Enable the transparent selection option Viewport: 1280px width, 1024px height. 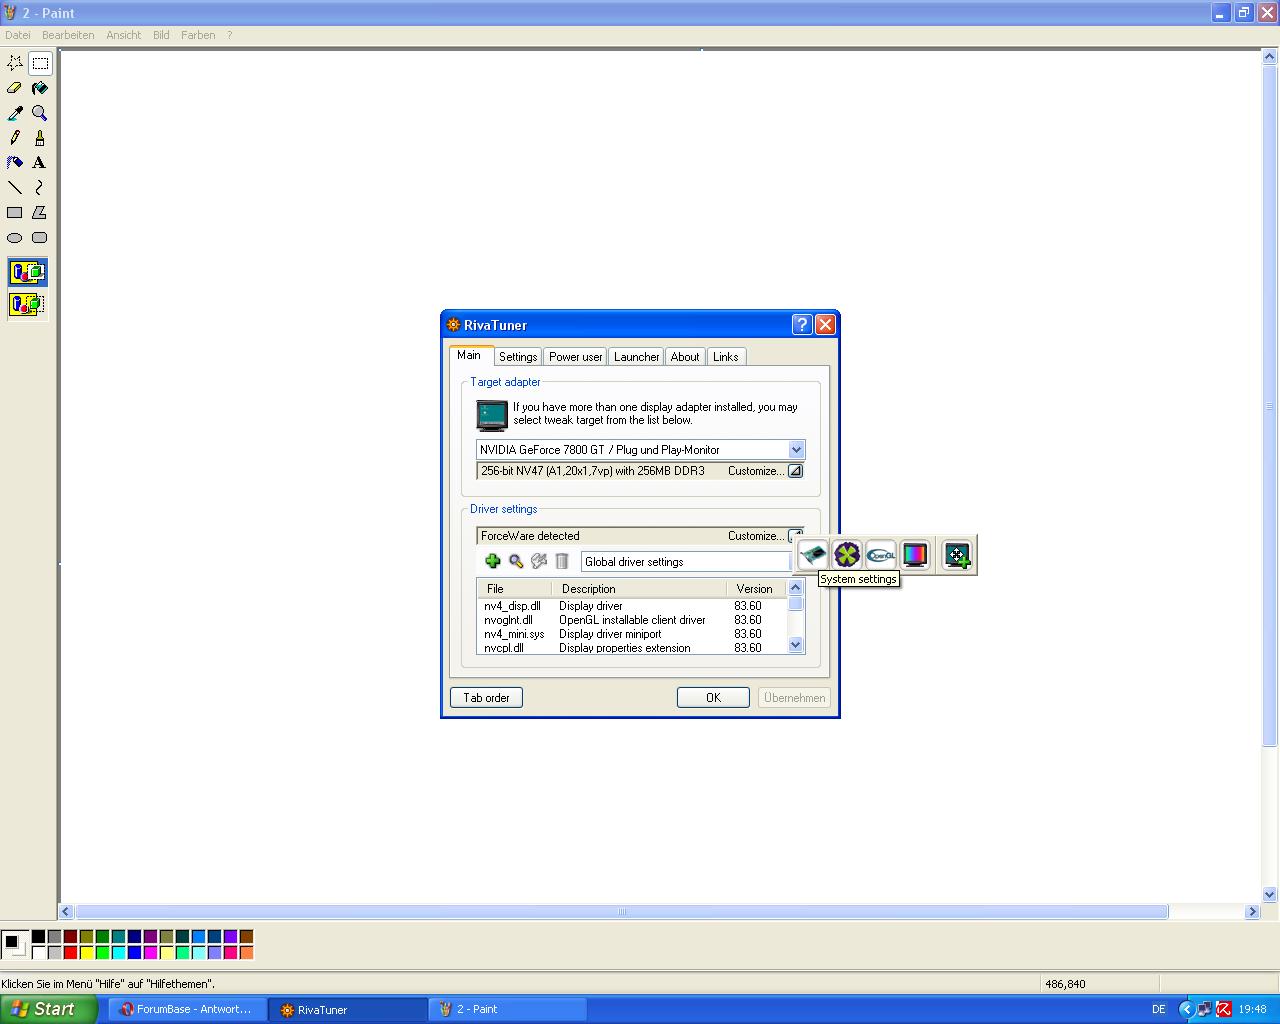(27, 304)
